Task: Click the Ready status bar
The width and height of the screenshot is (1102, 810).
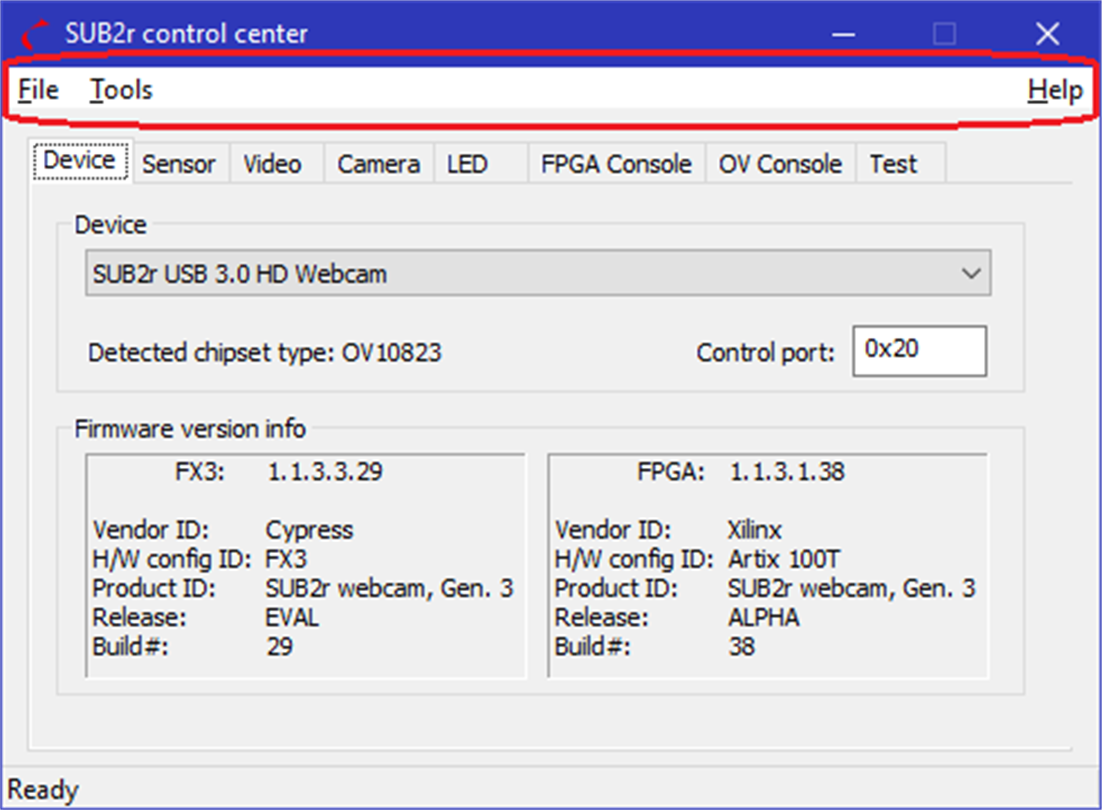Action: click(550, 790)
